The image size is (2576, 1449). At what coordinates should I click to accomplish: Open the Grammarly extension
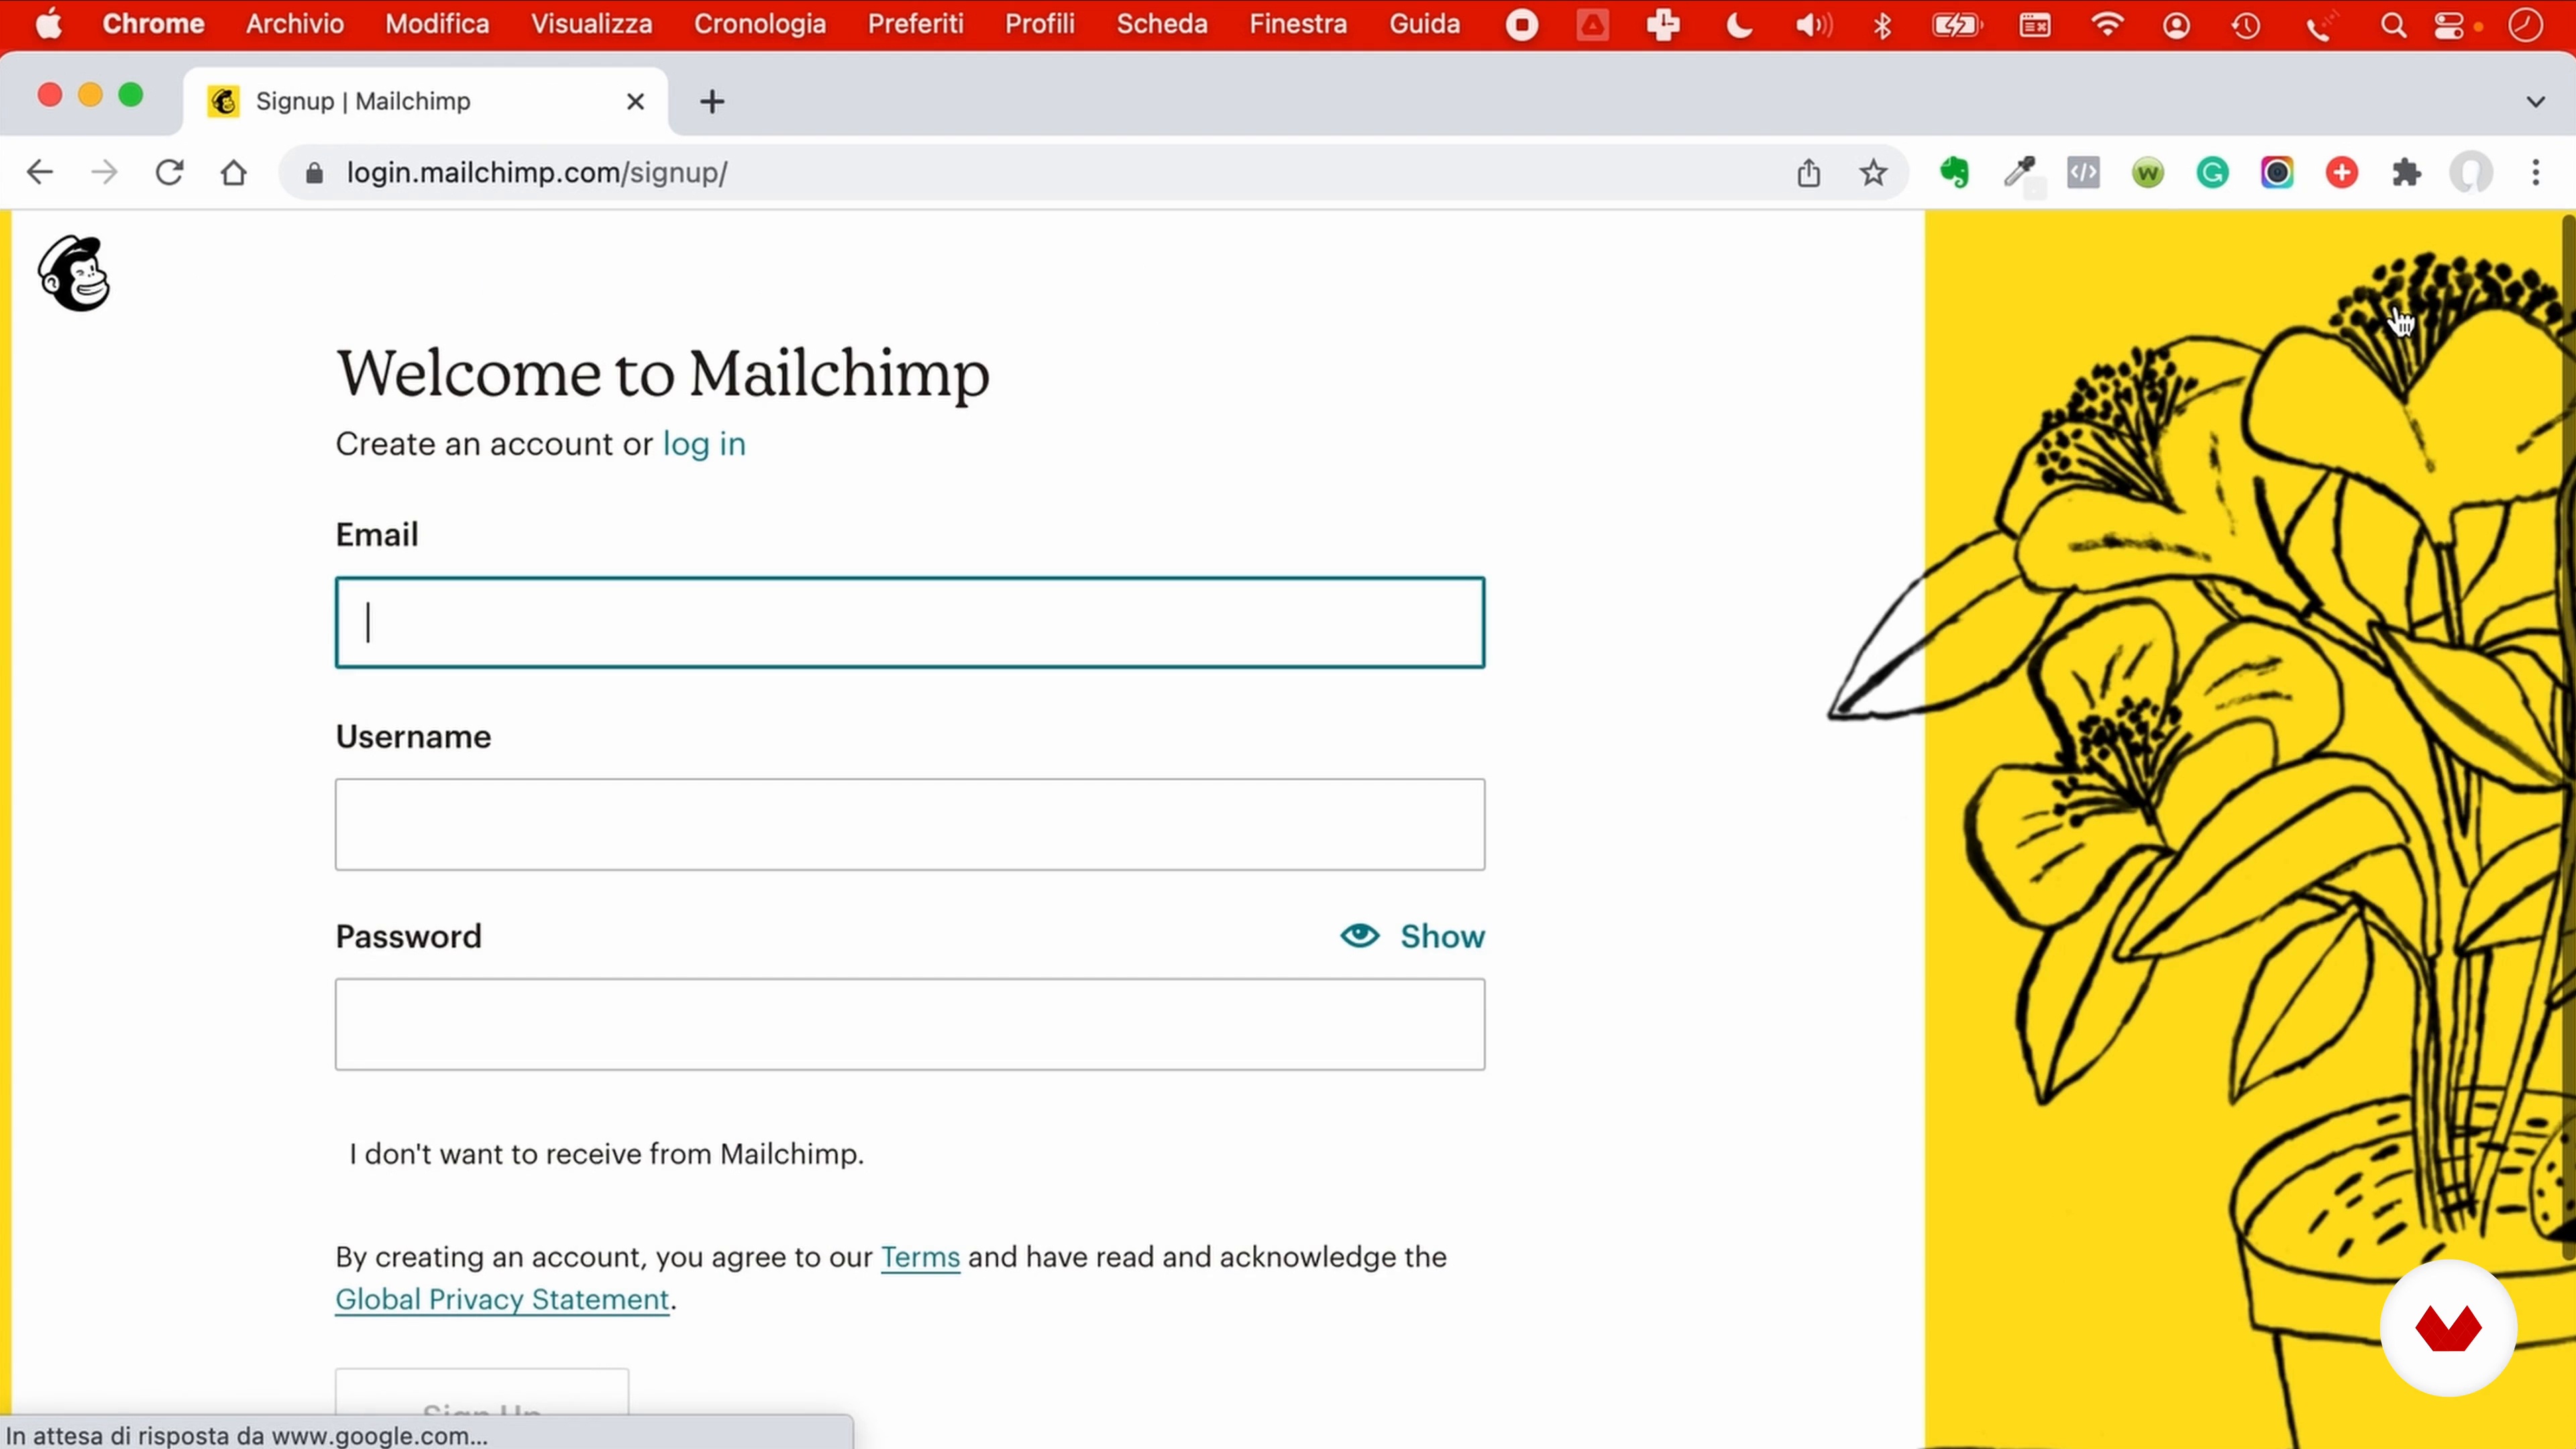2212,173
